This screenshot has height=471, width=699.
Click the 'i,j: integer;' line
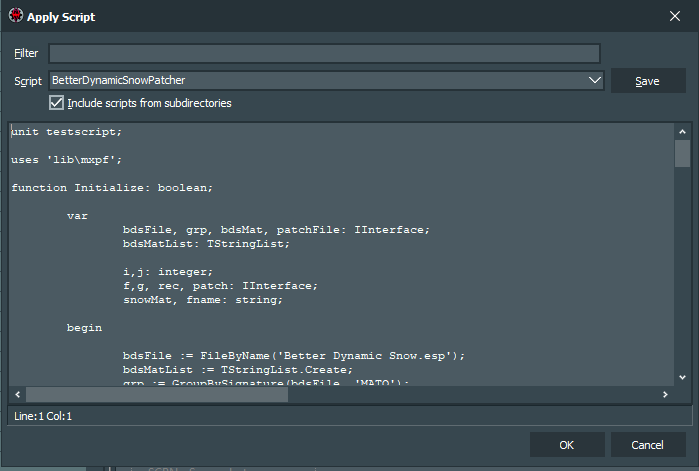coord(168,272)
